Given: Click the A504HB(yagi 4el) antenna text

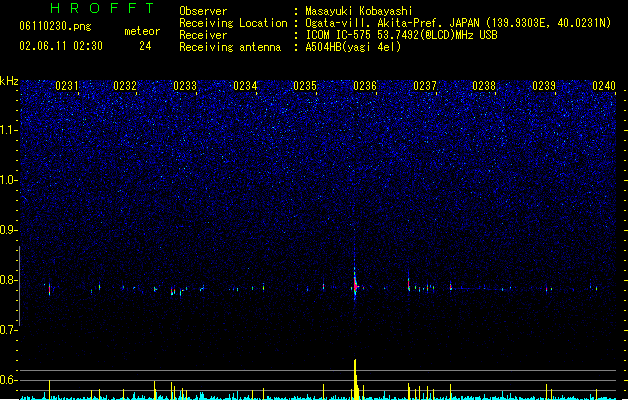Looking at the screenshot, I should coord(353,47).
